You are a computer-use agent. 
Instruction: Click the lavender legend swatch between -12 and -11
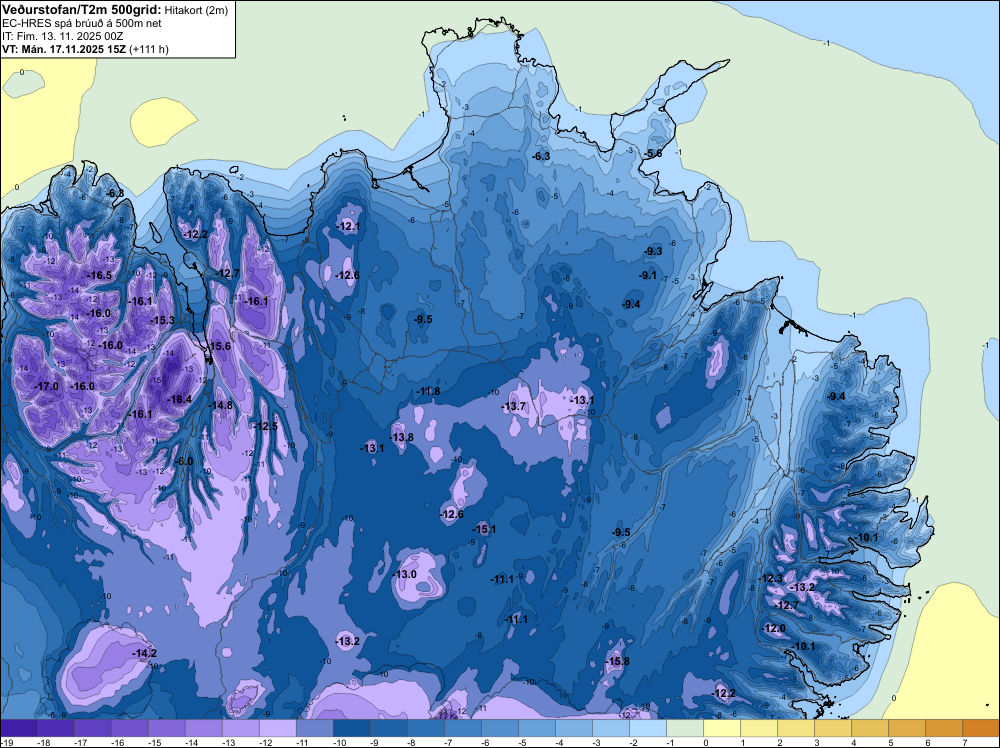278,728
